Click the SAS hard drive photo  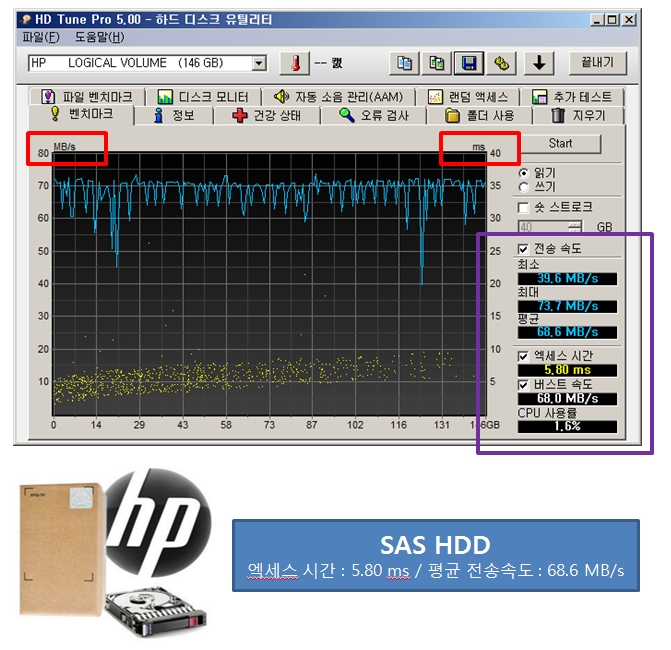click(x=155, y=612)
